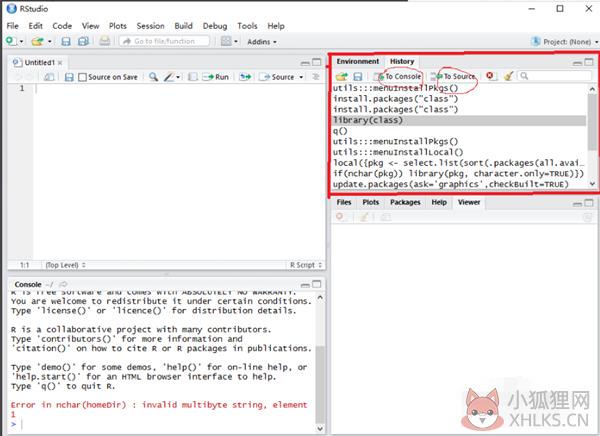Open the New File dropdown arrow
Screen dimensions: 600x436
(x=21, y=41)
